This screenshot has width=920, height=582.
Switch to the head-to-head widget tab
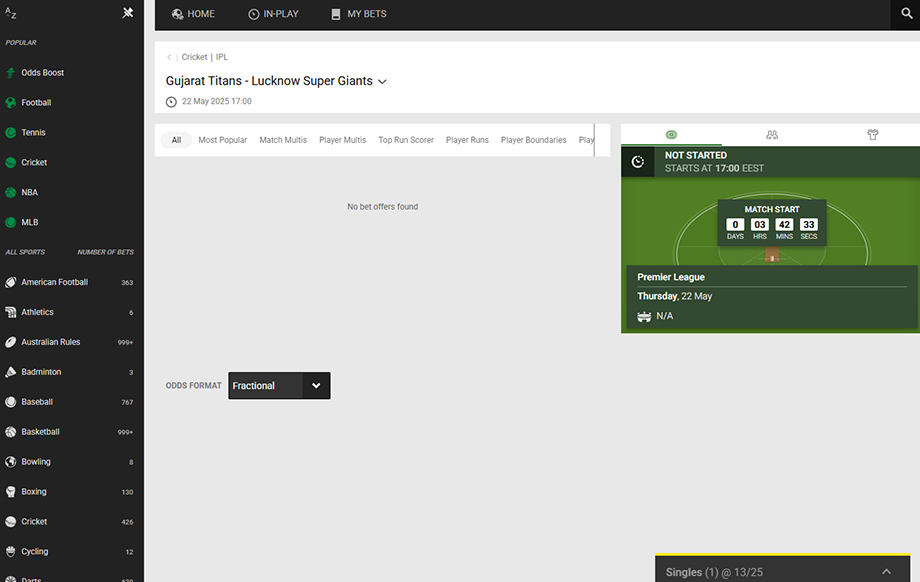click(x=772, y=135)
